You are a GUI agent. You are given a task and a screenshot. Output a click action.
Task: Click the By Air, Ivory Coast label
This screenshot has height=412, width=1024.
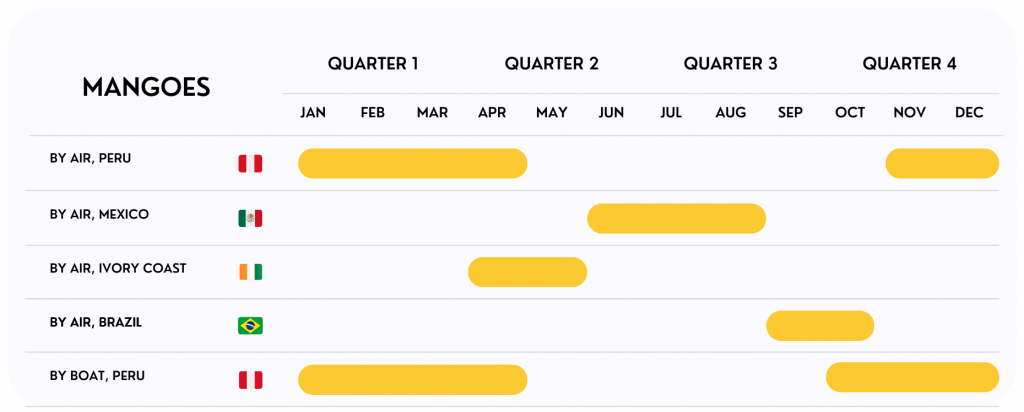click(x=117, y=268)
